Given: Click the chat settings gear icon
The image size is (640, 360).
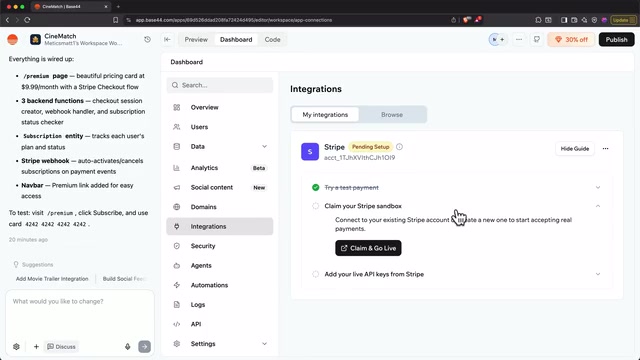Looking at the screenshot, I should pos(16,347).
